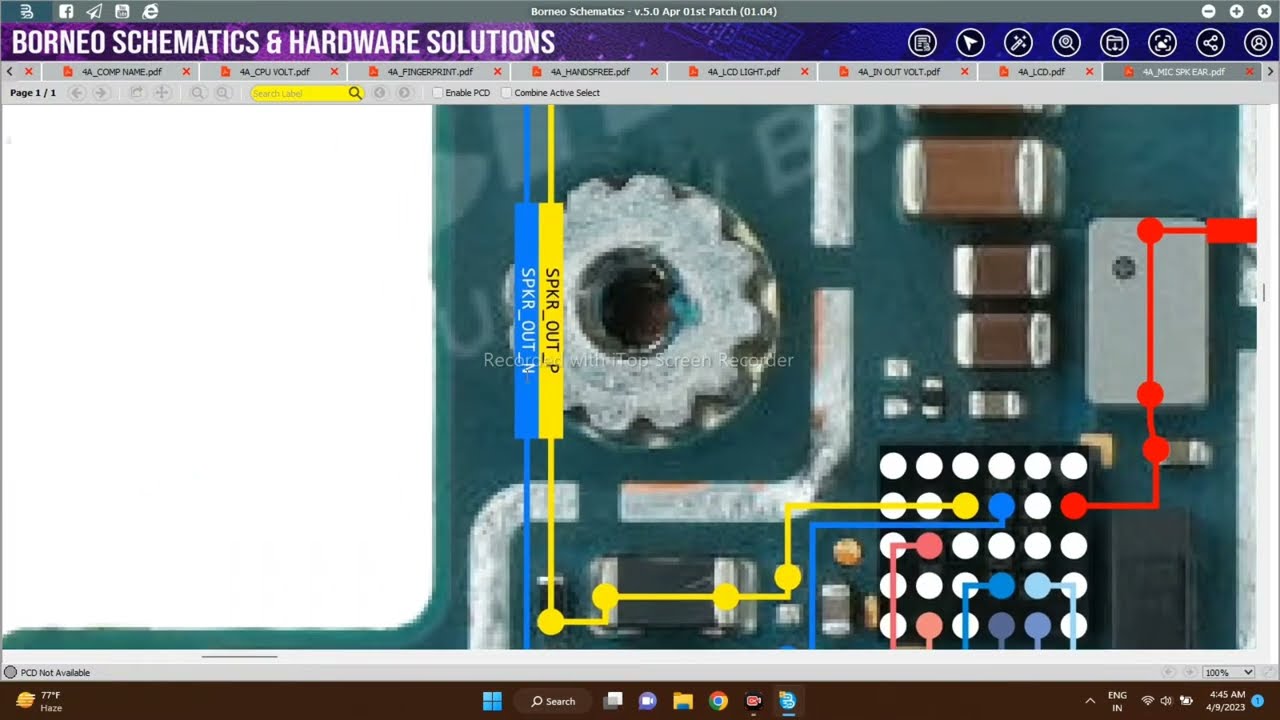Close the 4A_MIC SPK EAR.pdf tab
This screenshot has height=720, width=1280.
1250,72
